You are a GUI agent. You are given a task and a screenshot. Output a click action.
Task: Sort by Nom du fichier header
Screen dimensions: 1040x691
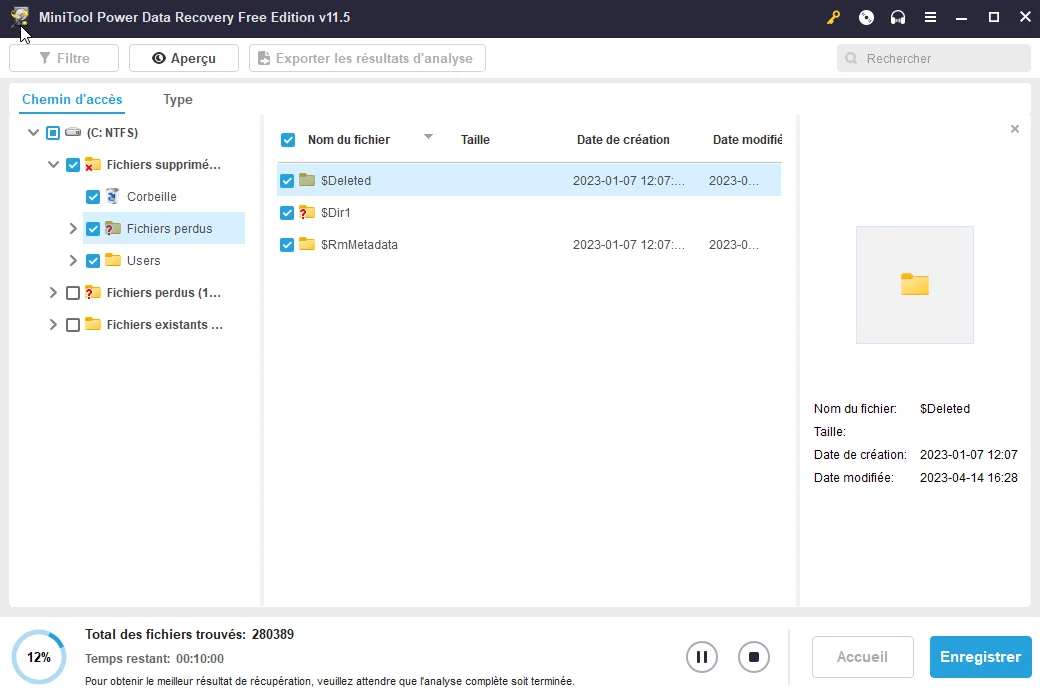(349, 140)
